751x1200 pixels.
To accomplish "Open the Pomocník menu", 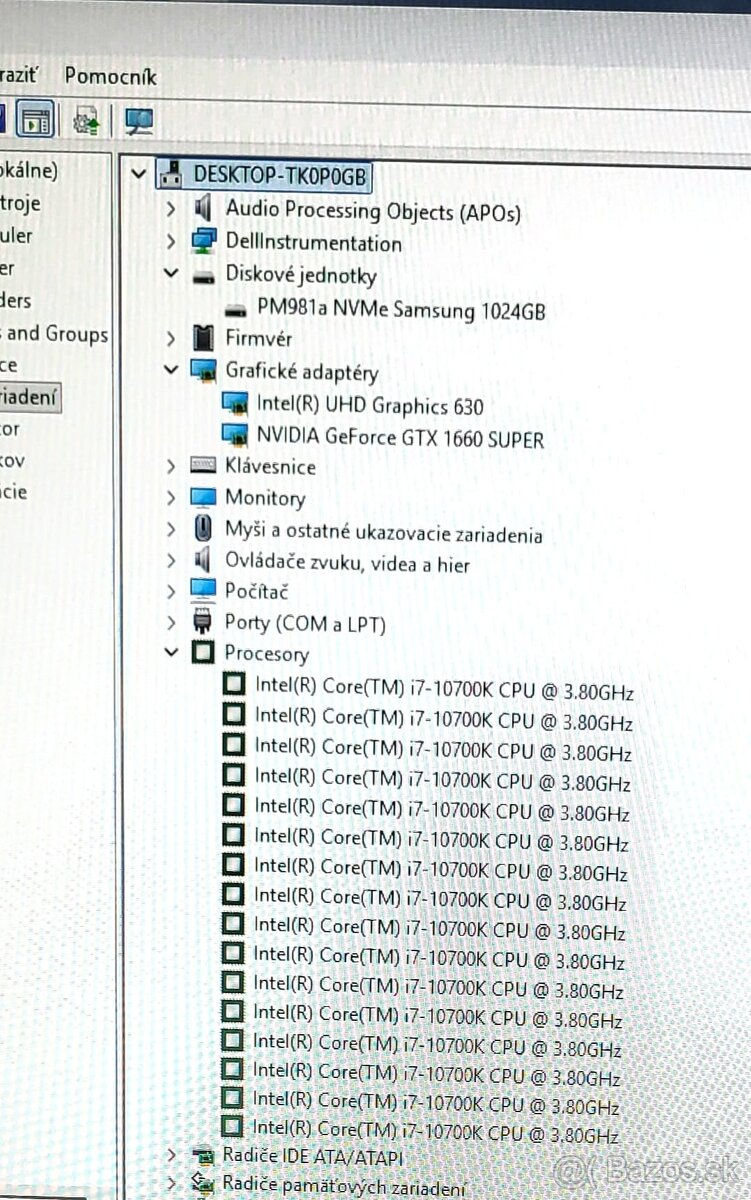I will (110, 76).
